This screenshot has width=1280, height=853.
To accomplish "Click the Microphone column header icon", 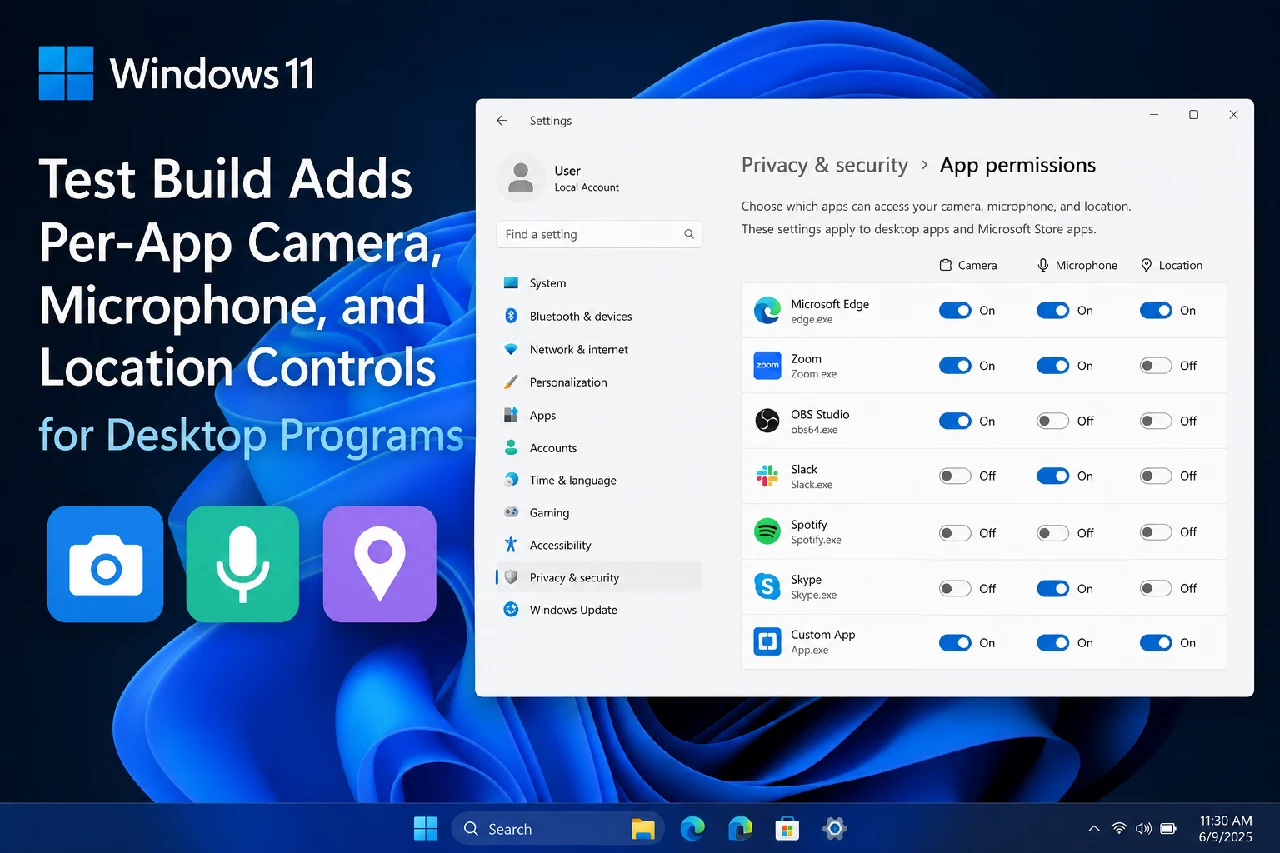I will tap(1043, 265).
